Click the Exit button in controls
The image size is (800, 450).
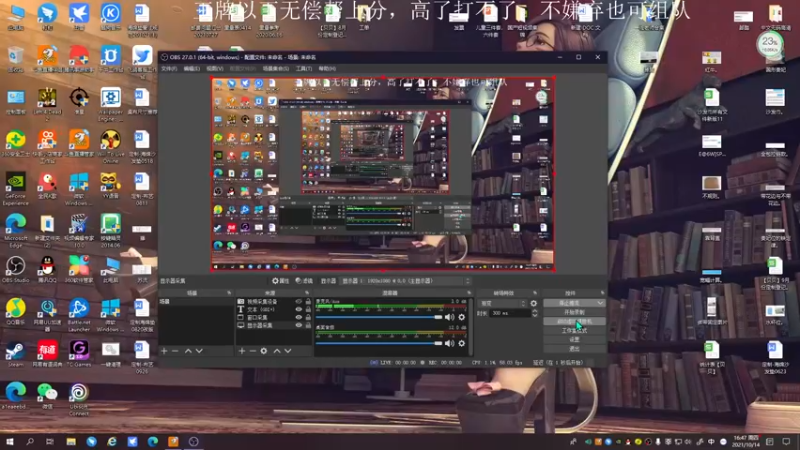coord(574,349)
